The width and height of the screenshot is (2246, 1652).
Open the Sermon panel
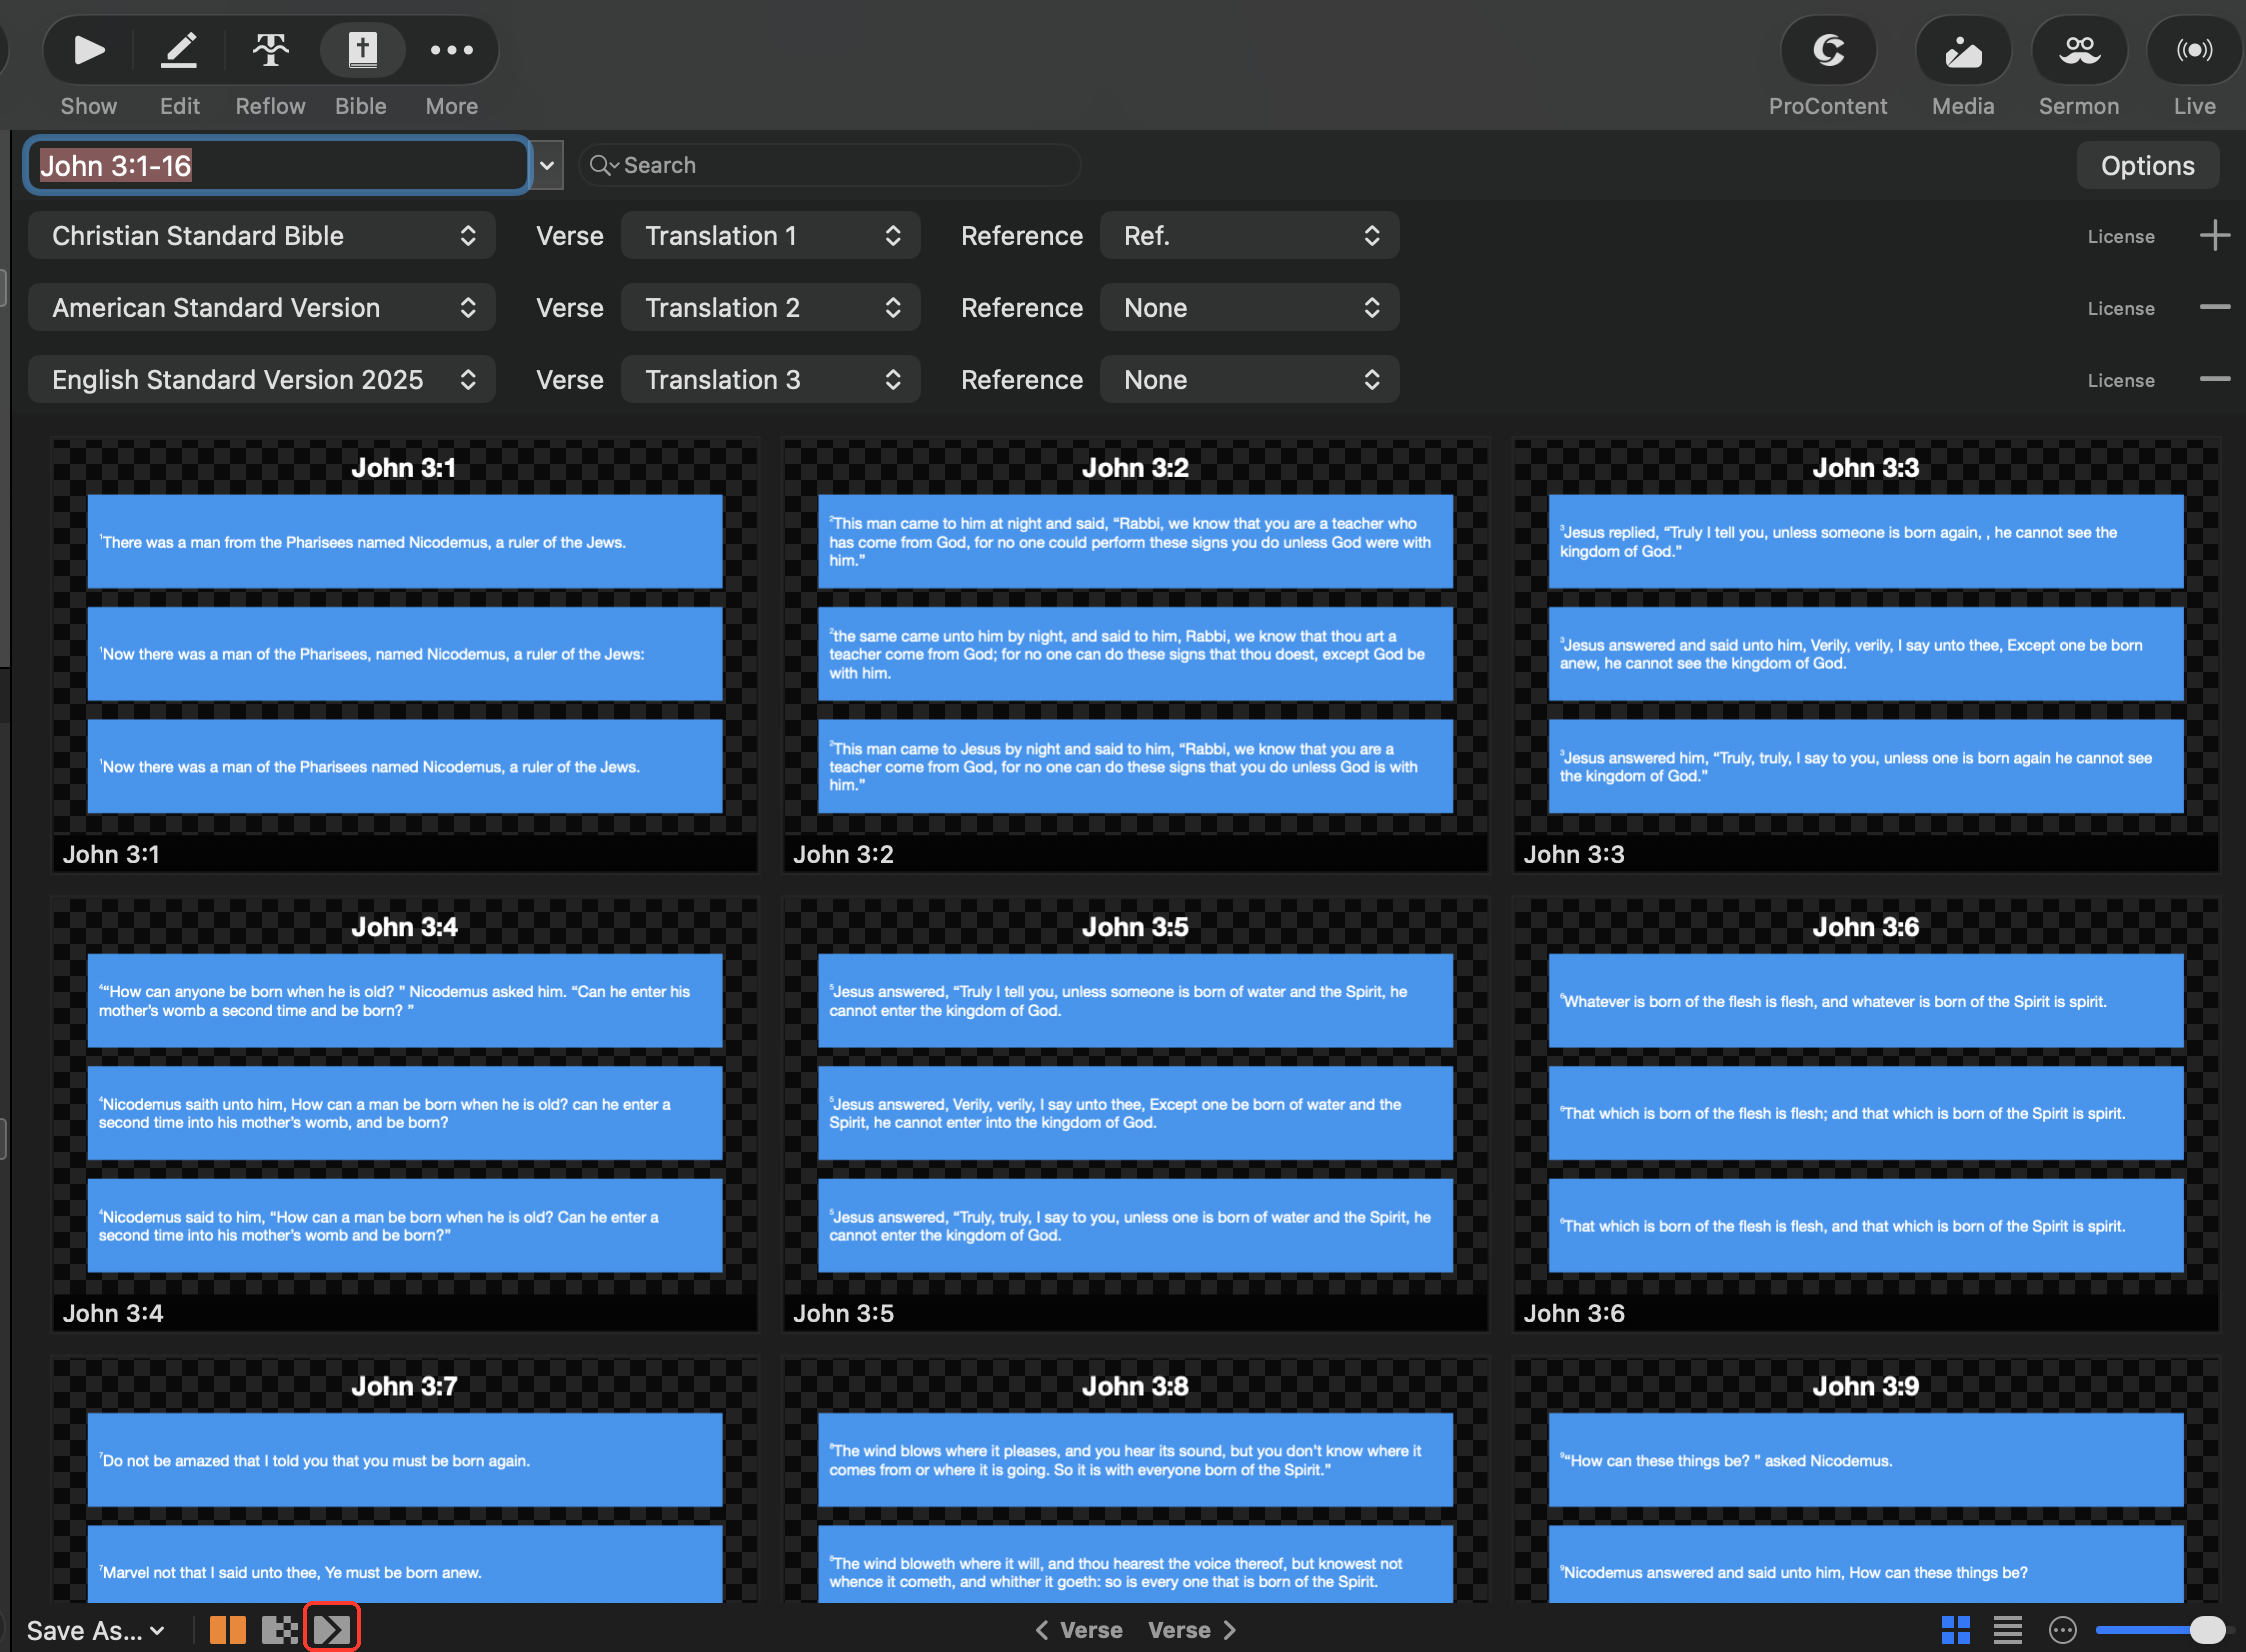pyautogui.click(x=2078, y=50)
